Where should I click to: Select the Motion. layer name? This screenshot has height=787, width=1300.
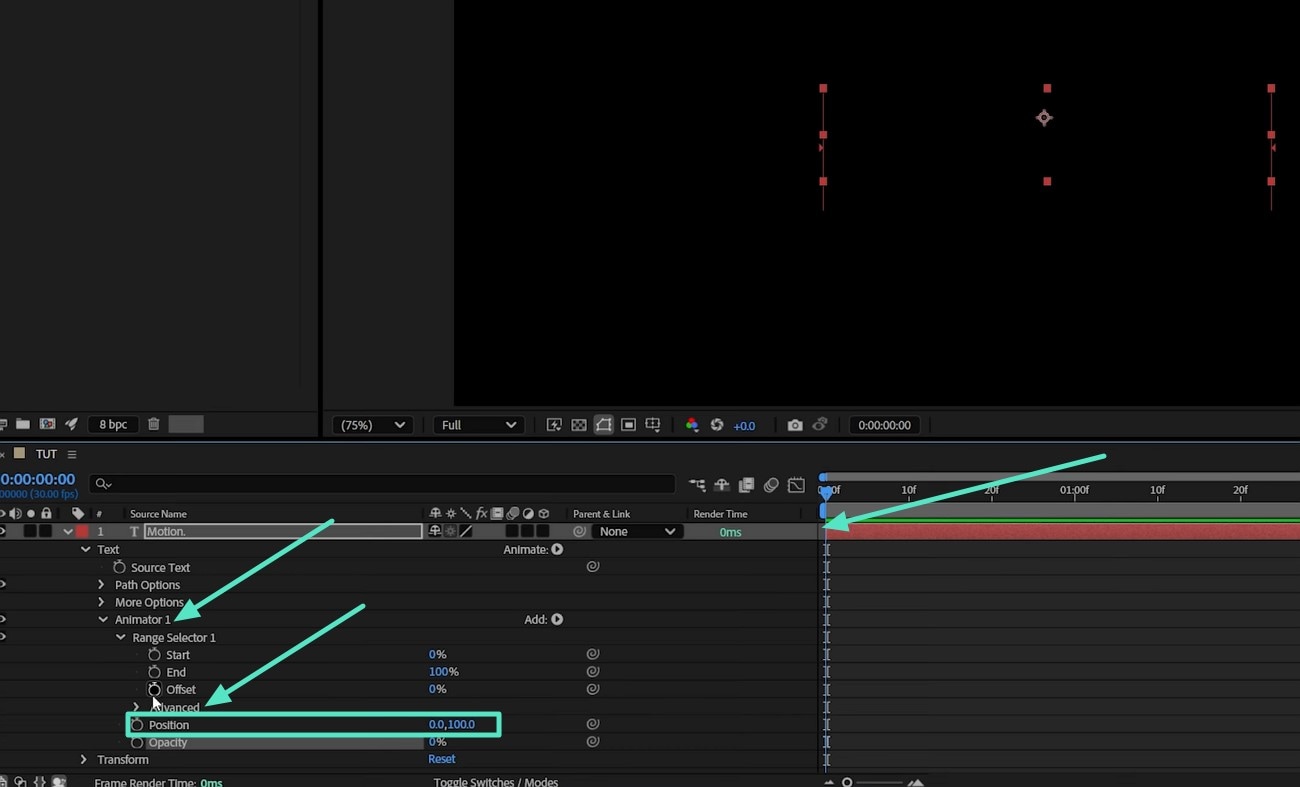283,531
